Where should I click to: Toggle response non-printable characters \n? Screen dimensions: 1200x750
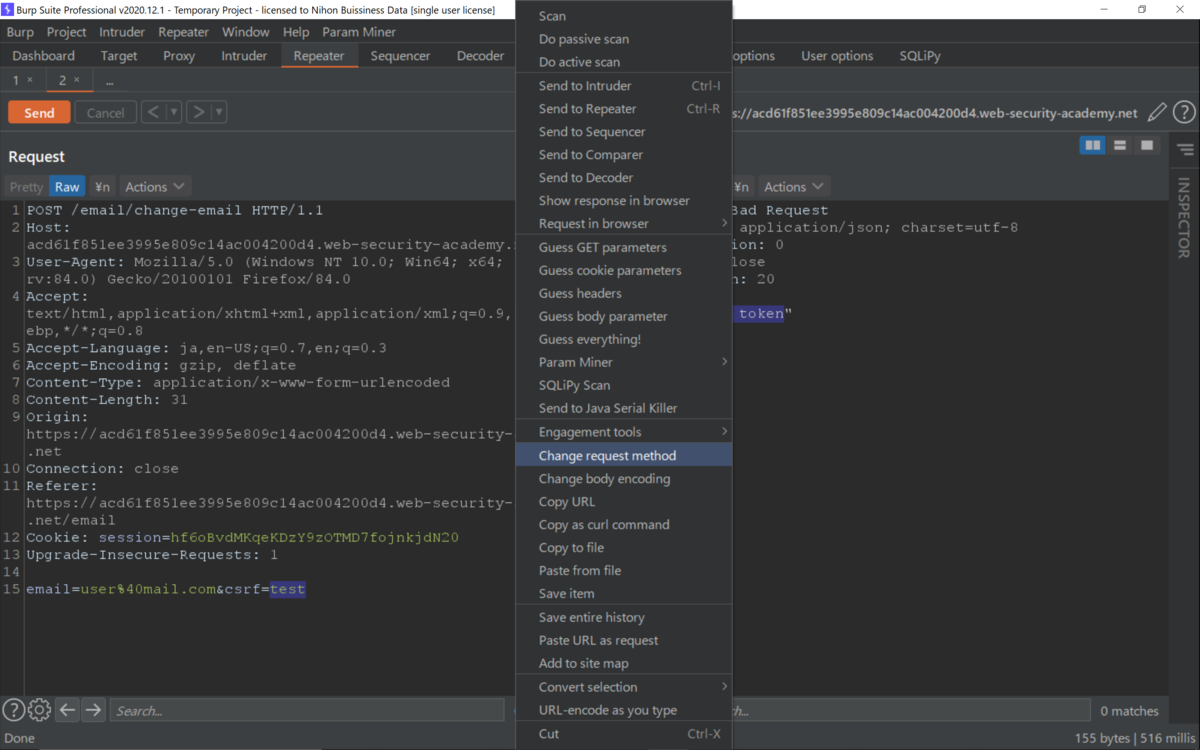(x=741, y=187)
